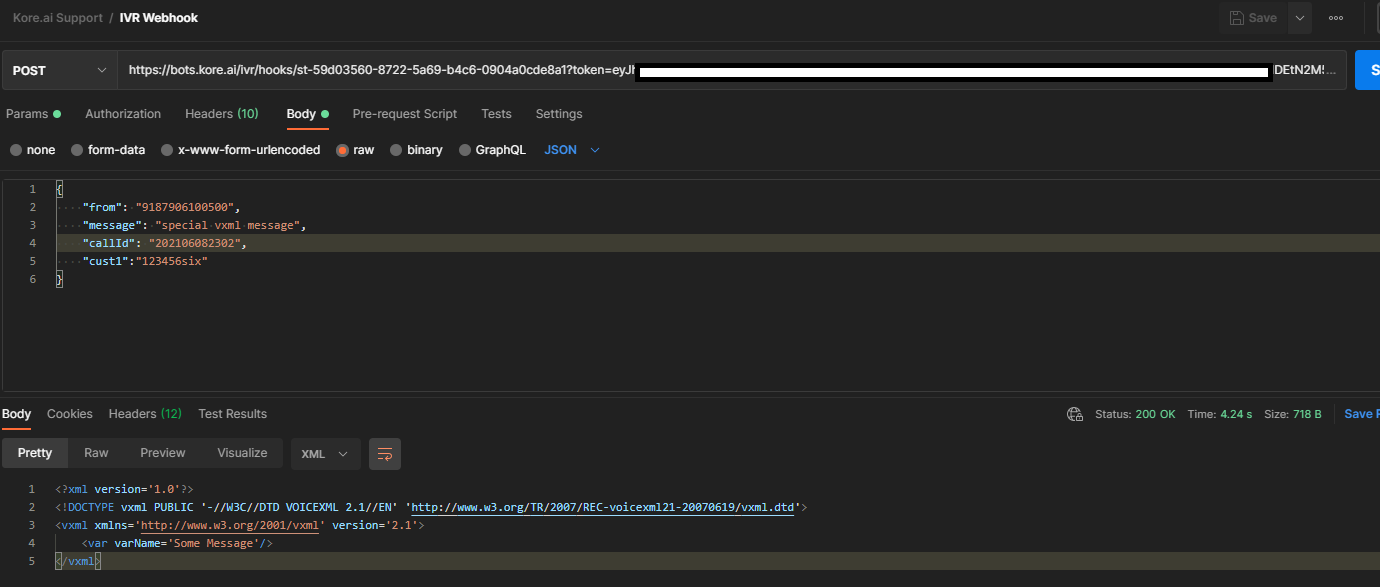This screenshot has width=1380, height=587.
Task: Select the x-www-form-urlencoded body option
Action: [241, 150]
